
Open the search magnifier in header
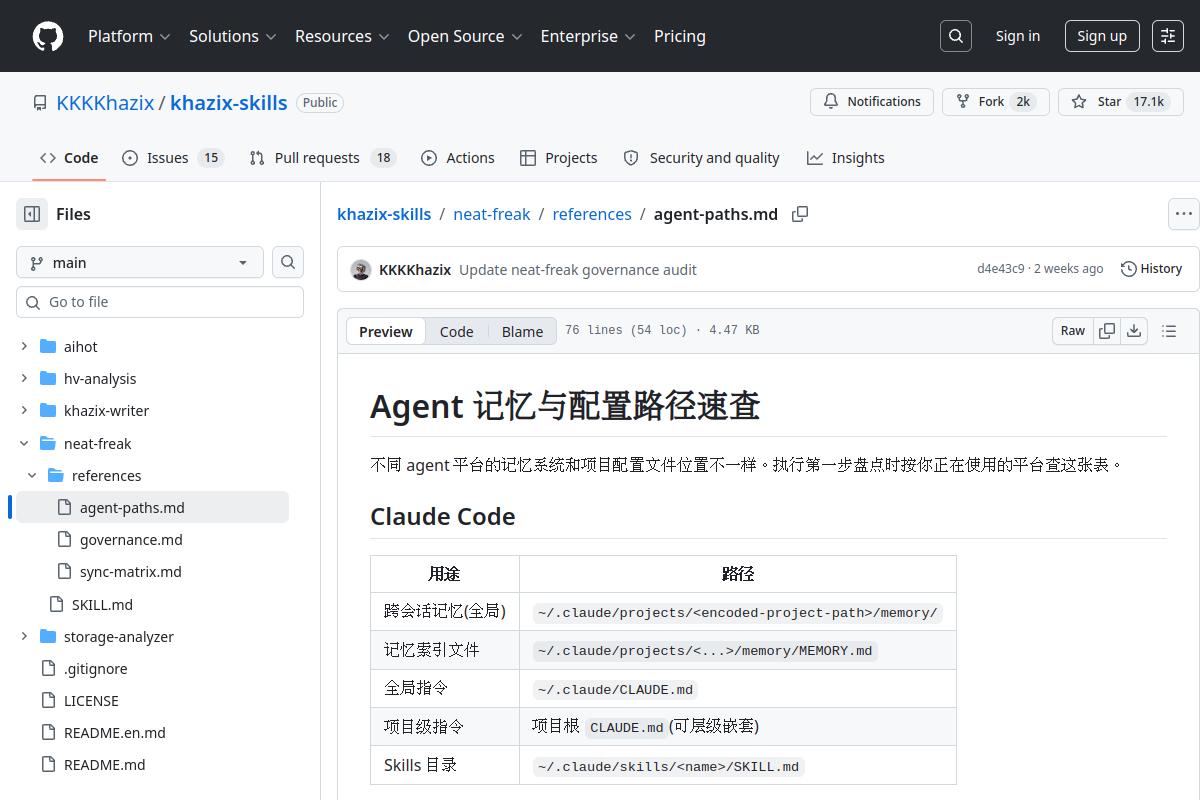tap(956, 36)
